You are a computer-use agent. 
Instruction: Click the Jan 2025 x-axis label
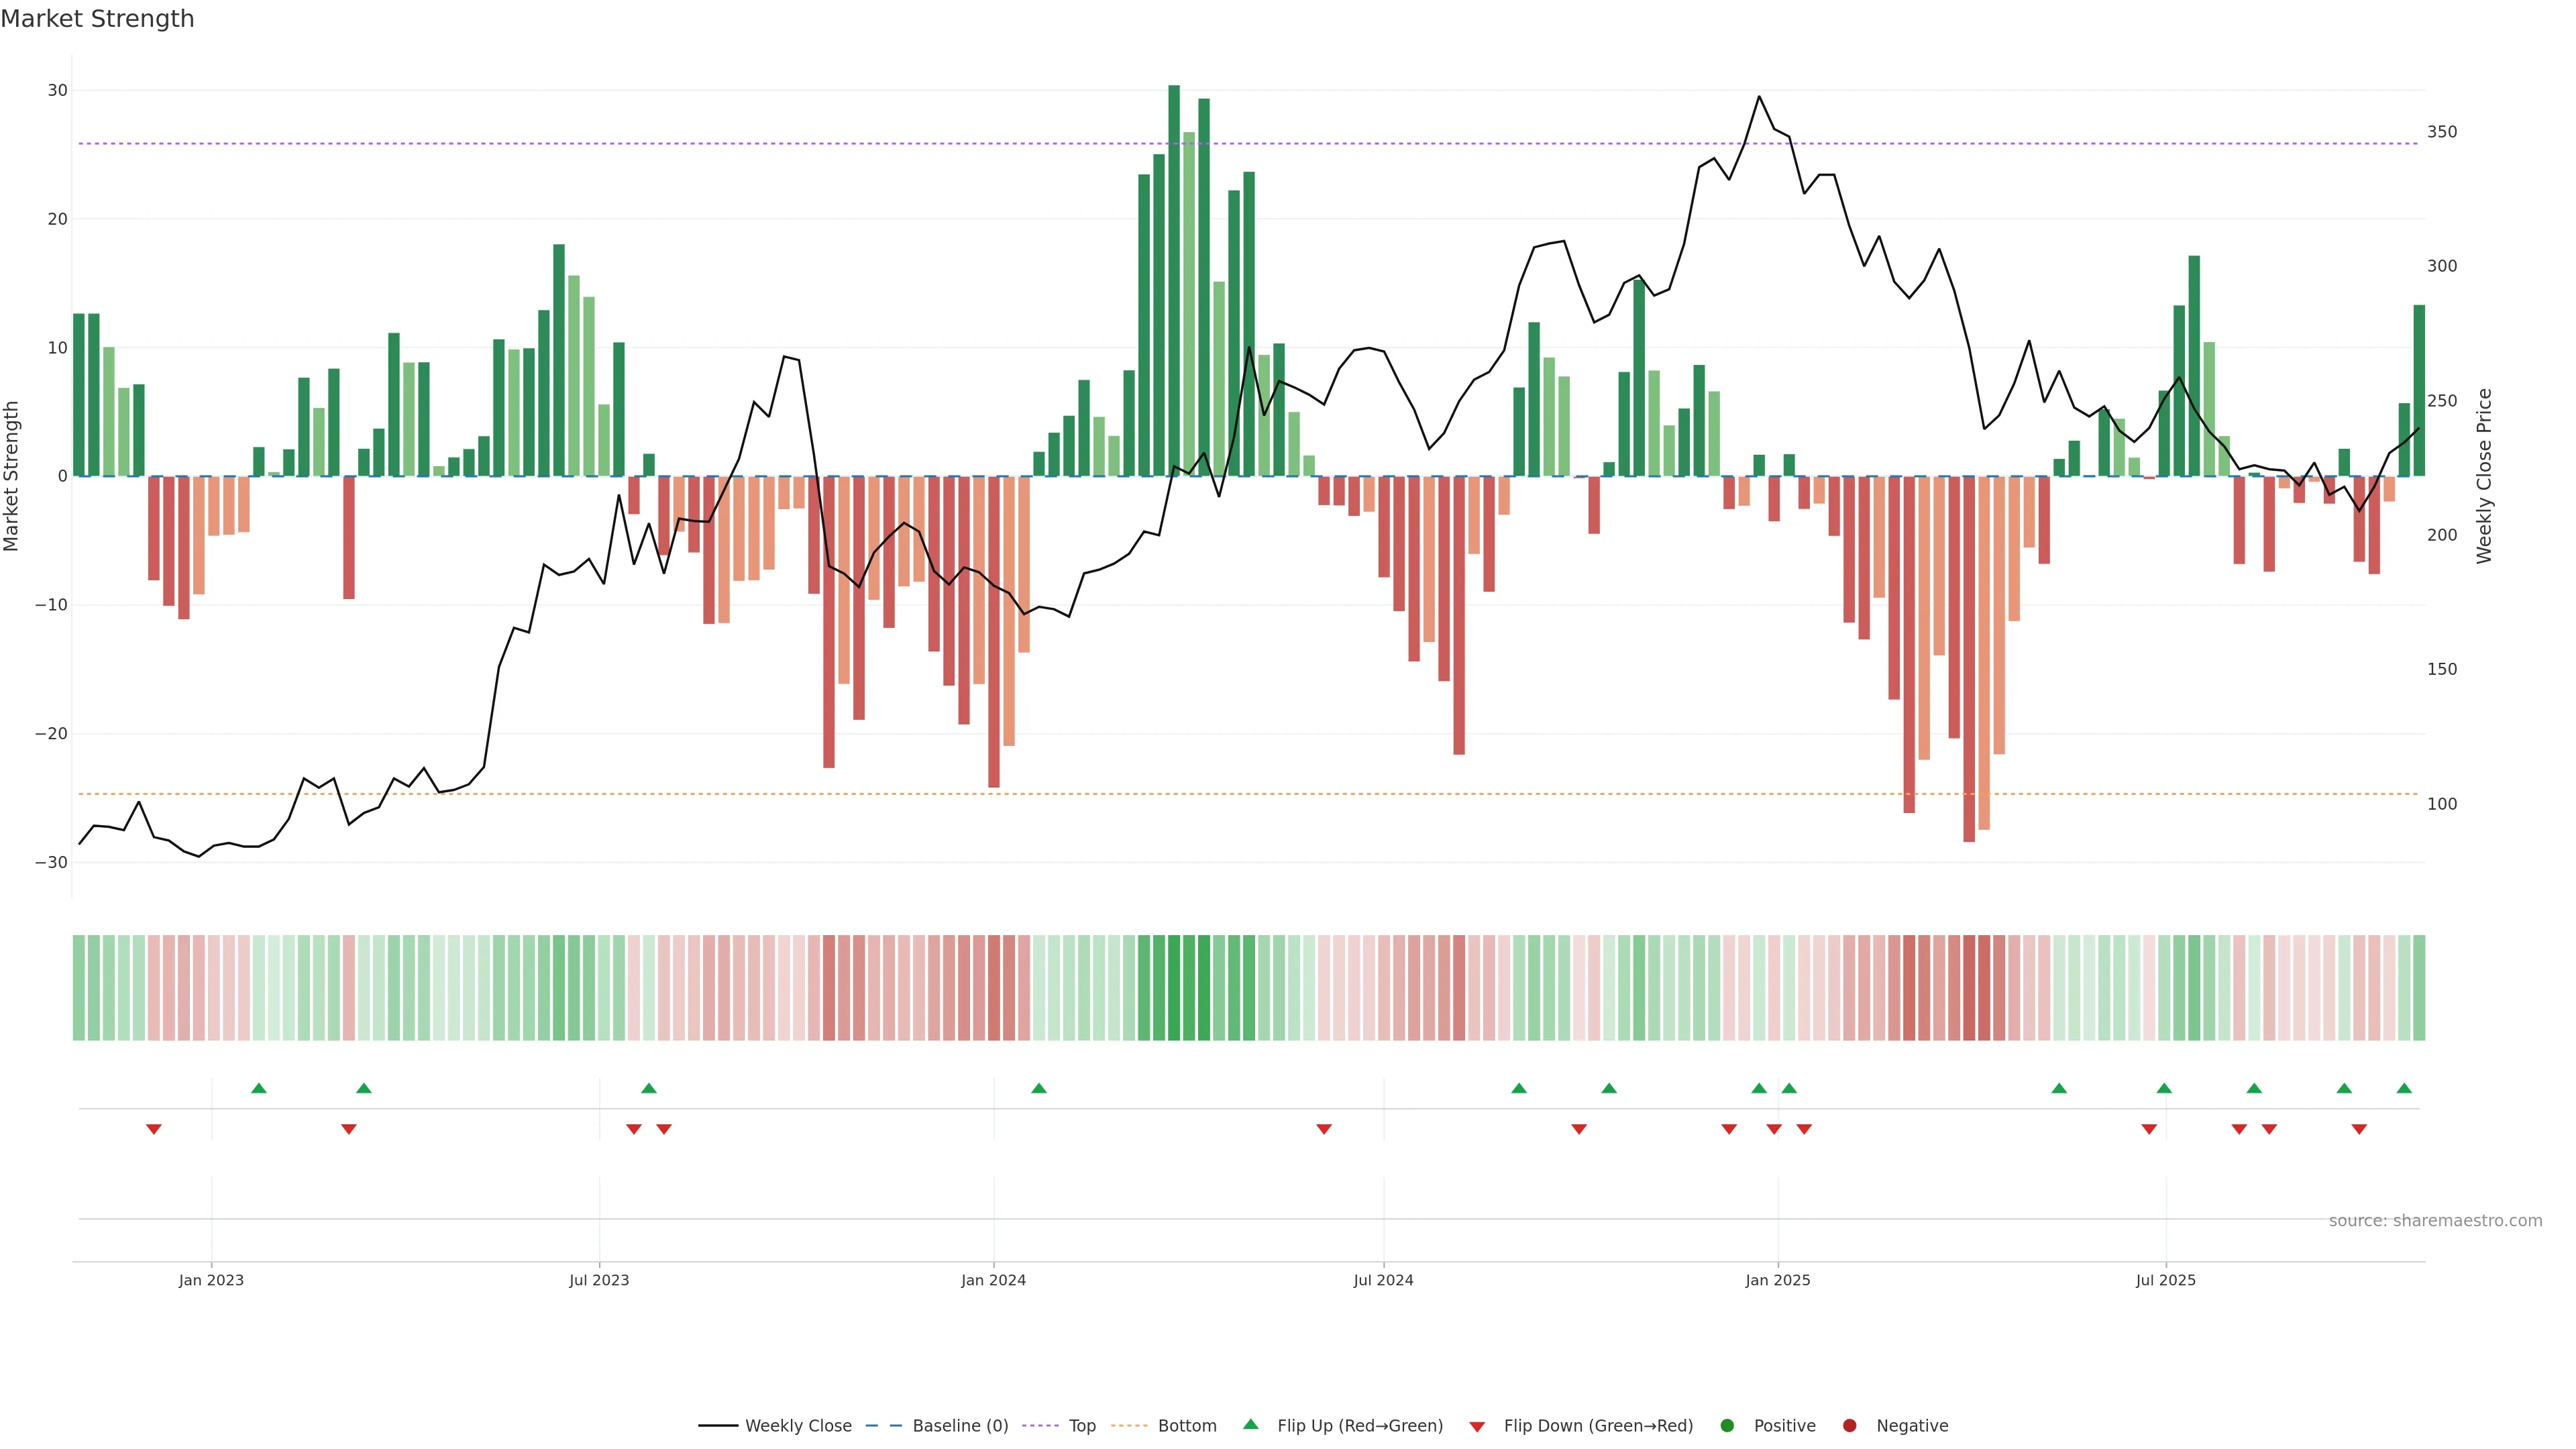pyautogui.click(x=1777, y=1280)
